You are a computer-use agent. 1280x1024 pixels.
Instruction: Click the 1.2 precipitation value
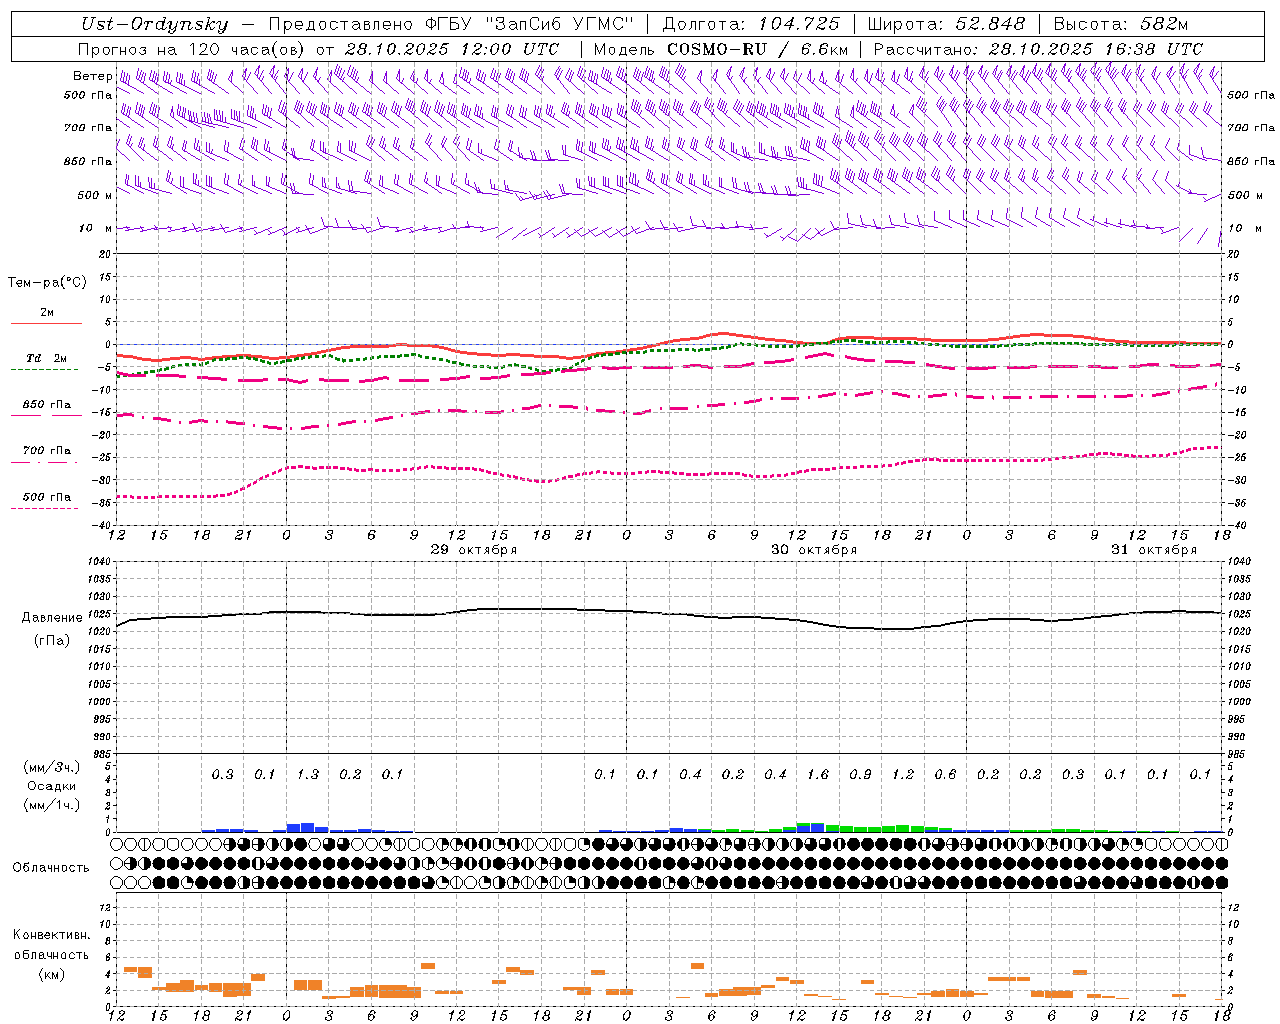(903, 774)
